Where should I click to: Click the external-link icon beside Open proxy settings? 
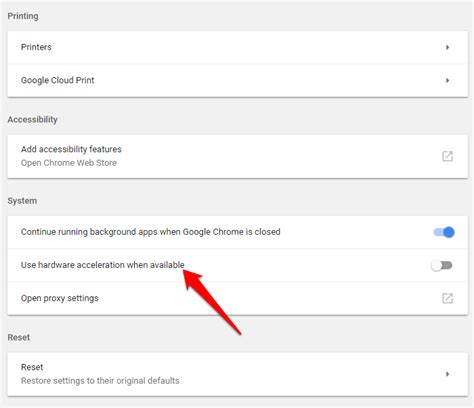point(447,298)
